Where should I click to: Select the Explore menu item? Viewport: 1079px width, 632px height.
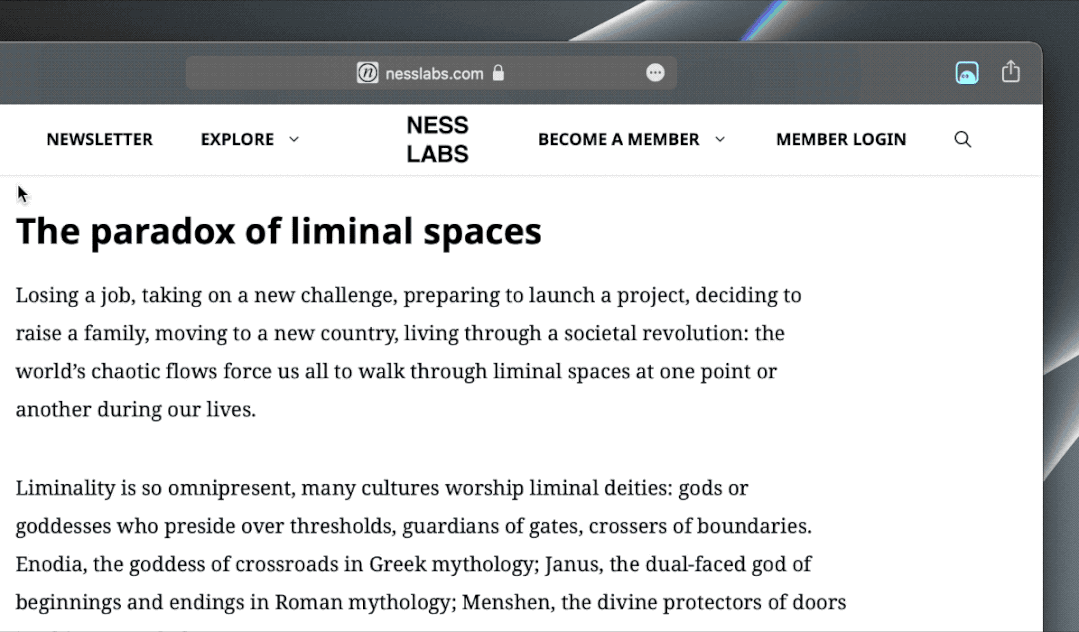click(x=237, y=140)
